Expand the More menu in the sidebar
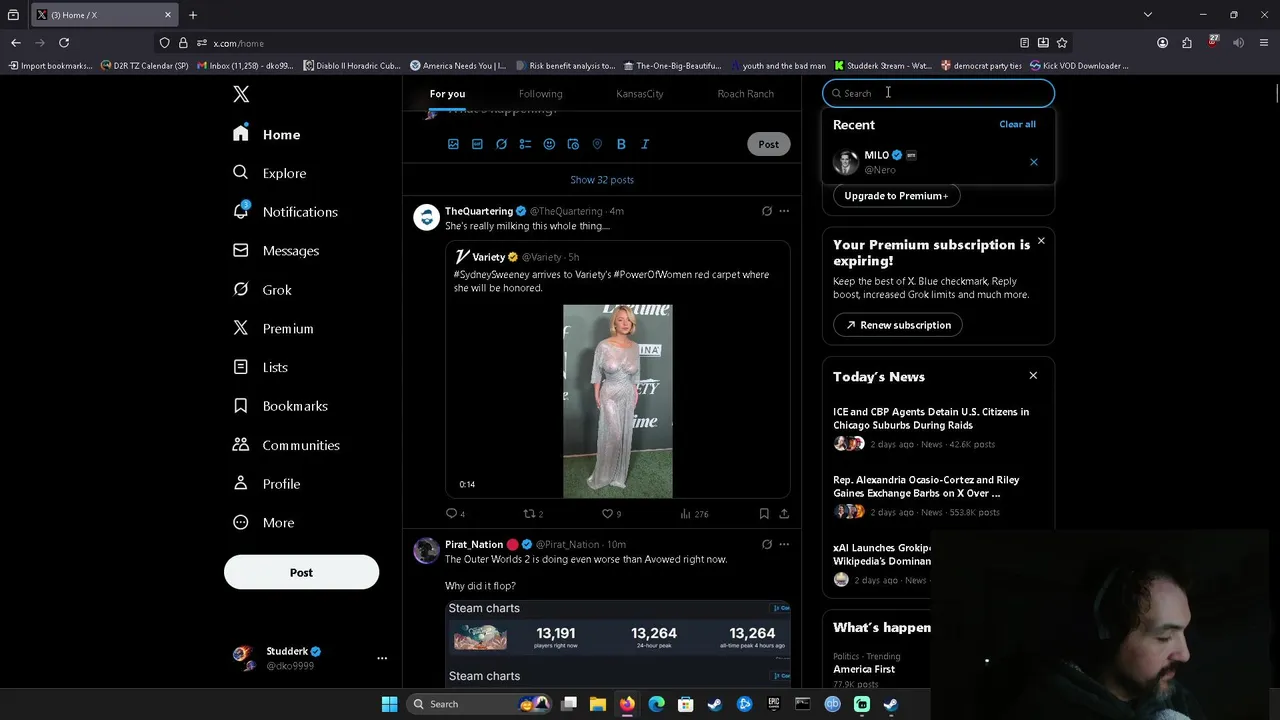Screen dimensions: 1280x720 pyautogui.click(x=264, y=522)
